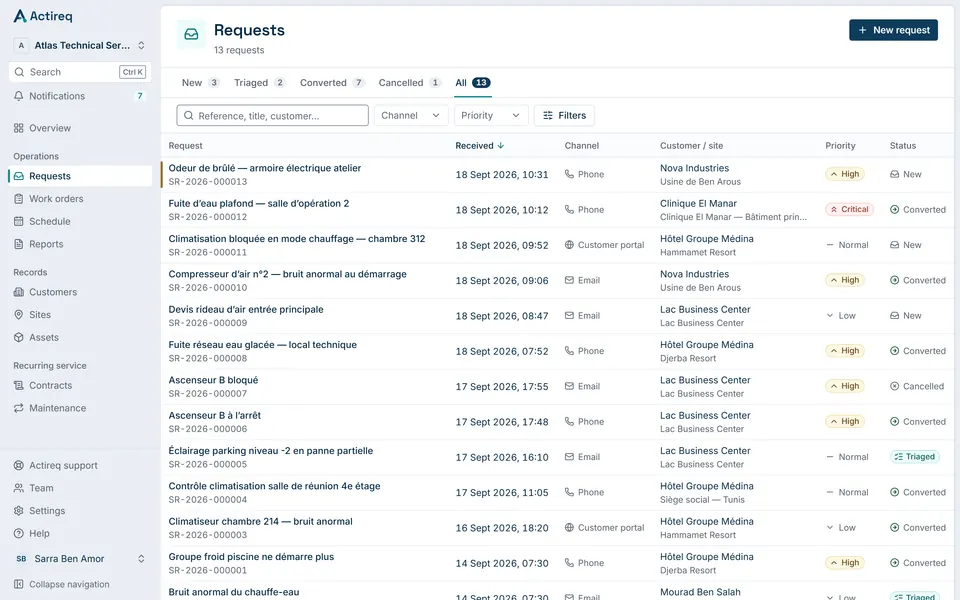960x600 pixels.
Task: Click the Requests page header inbox icon
Action: (x=191, y=34)
